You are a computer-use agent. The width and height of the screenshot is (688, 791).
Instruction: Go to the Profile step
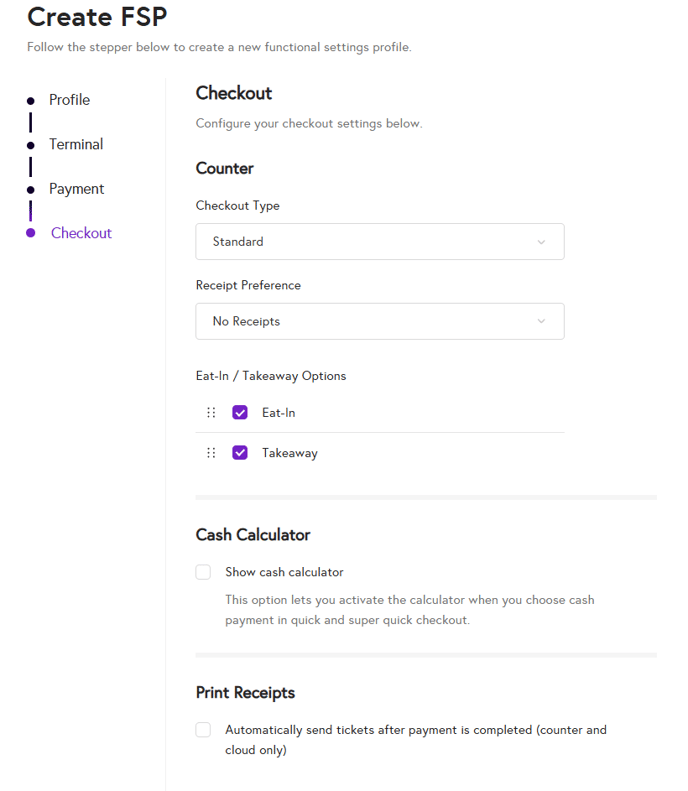pyautogui.click(x=70, y=100)
